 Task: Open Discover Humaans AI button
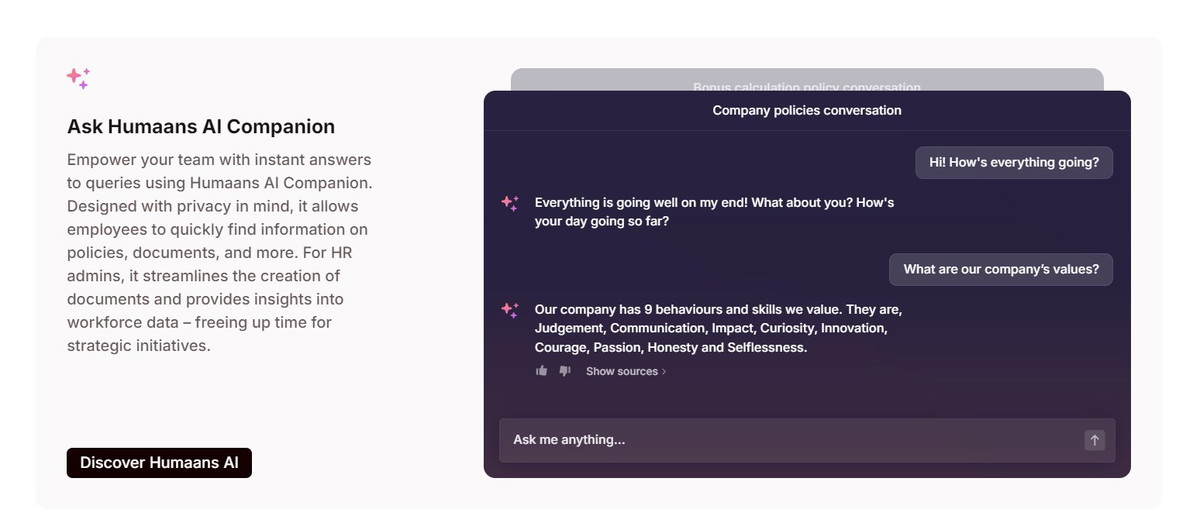coord(159,463)
